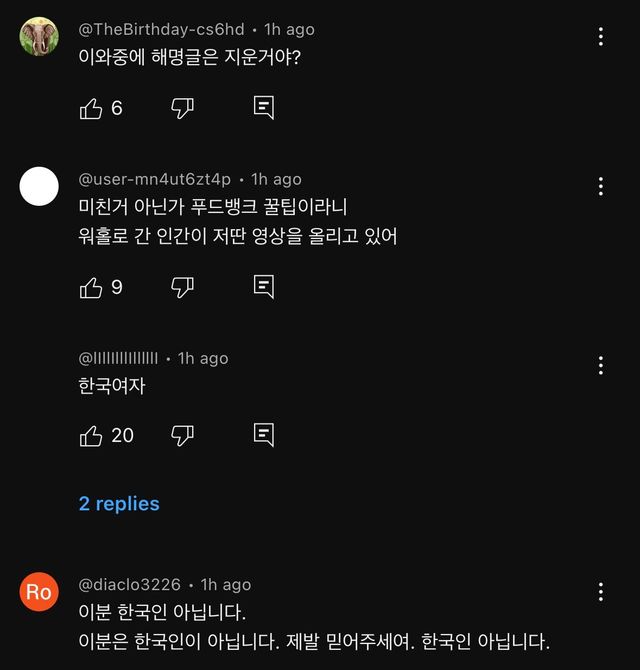Open @diaclo3226 channel via username

[x=130, y=584]
